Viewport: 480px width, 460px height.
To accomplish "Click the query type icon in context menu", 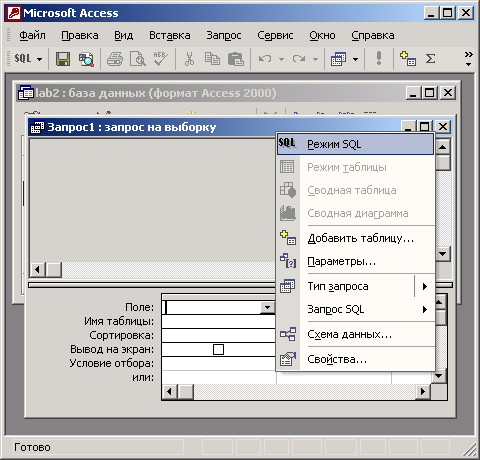I will [x=288, y=286].
